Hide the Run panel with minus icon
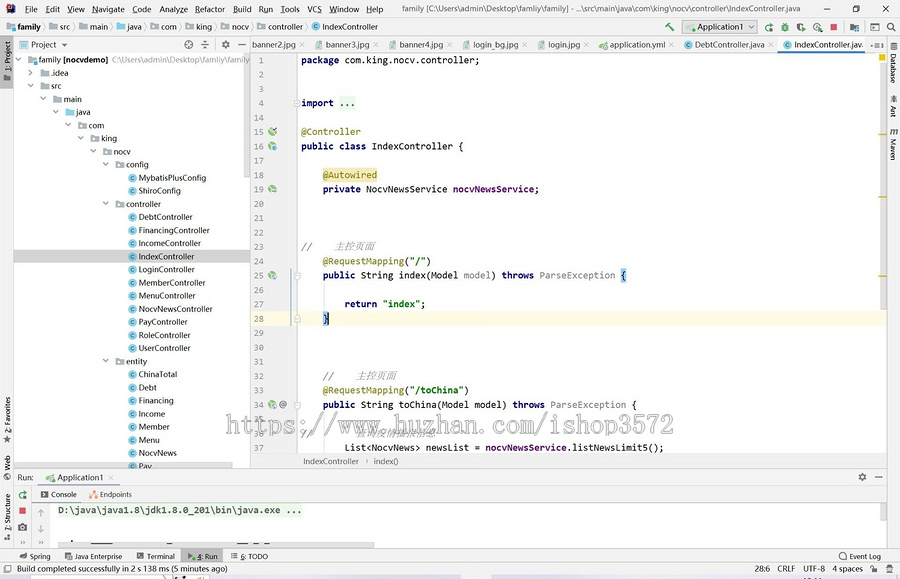 (x=879, y=477)
